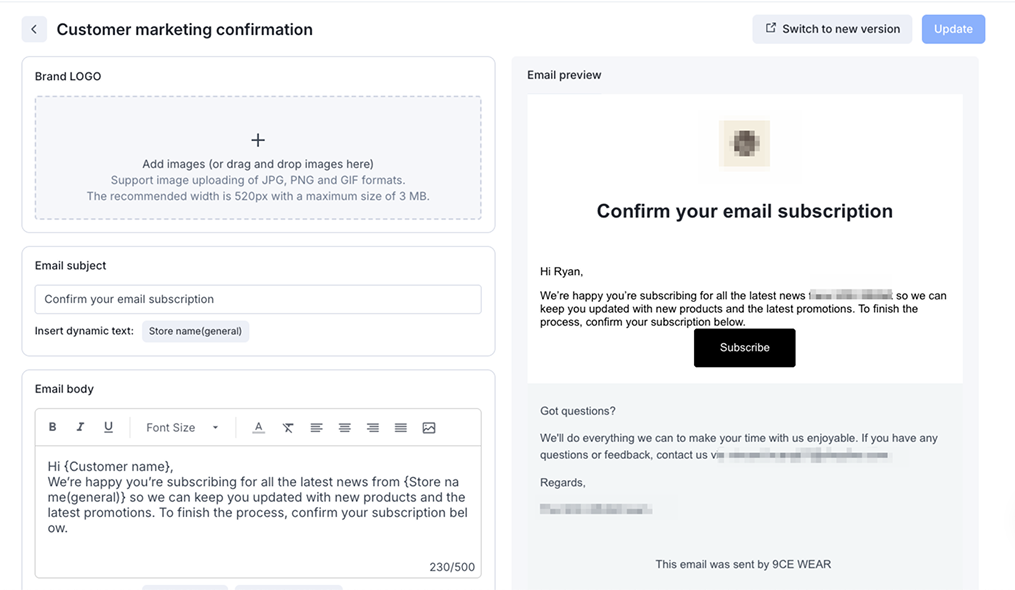Viewport: 1015px width, 590px height.
Task: Click the Subscribe button in email preview
Action: coord(744,348)
